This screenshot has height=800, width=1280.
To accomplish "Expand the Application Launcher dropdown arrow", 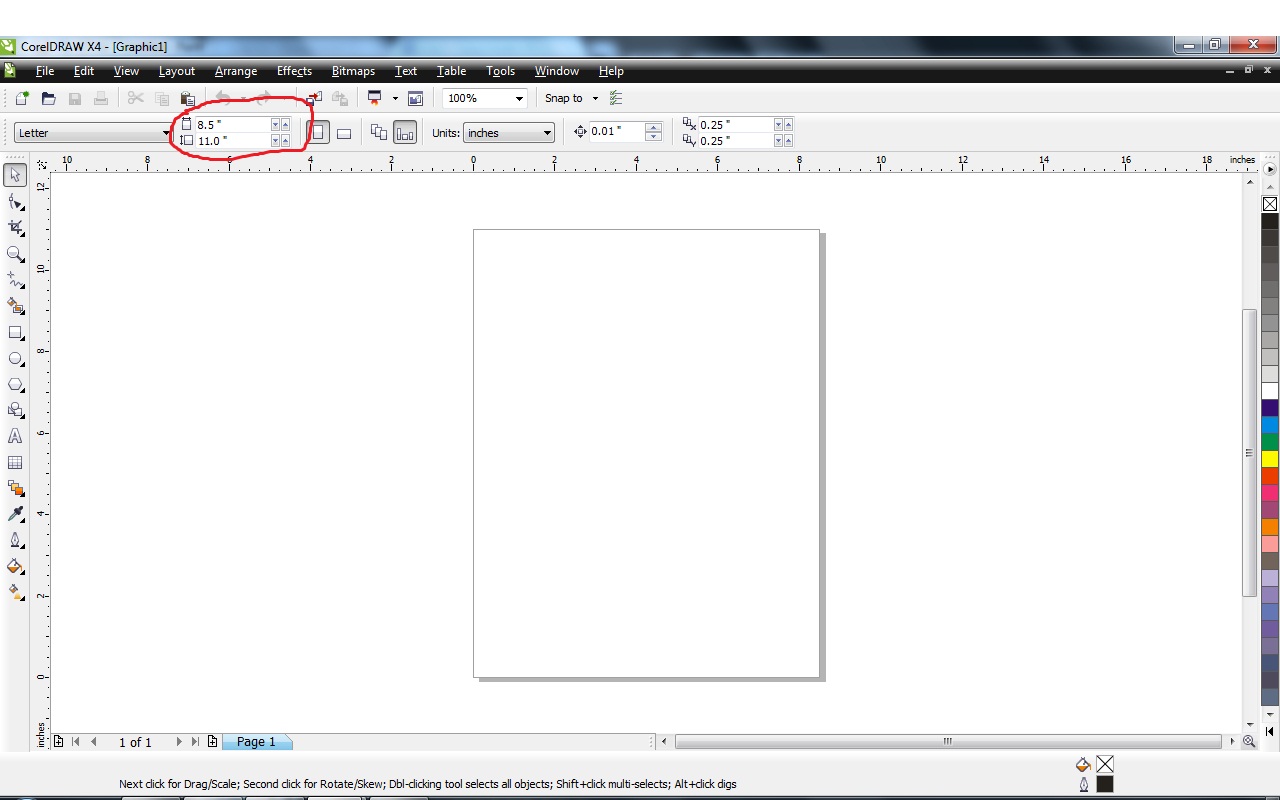I will click(395, 98).
